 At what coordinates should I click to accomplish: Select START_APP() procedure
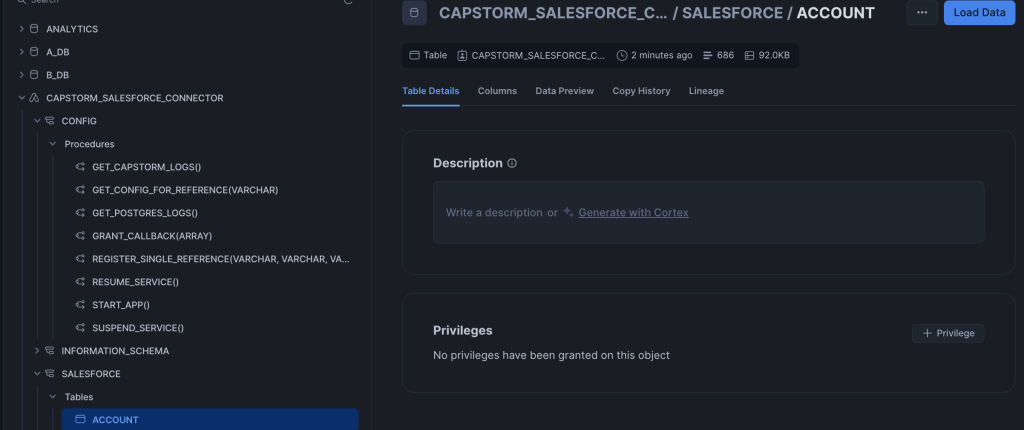pyautogui.click(x=121, y=305)
